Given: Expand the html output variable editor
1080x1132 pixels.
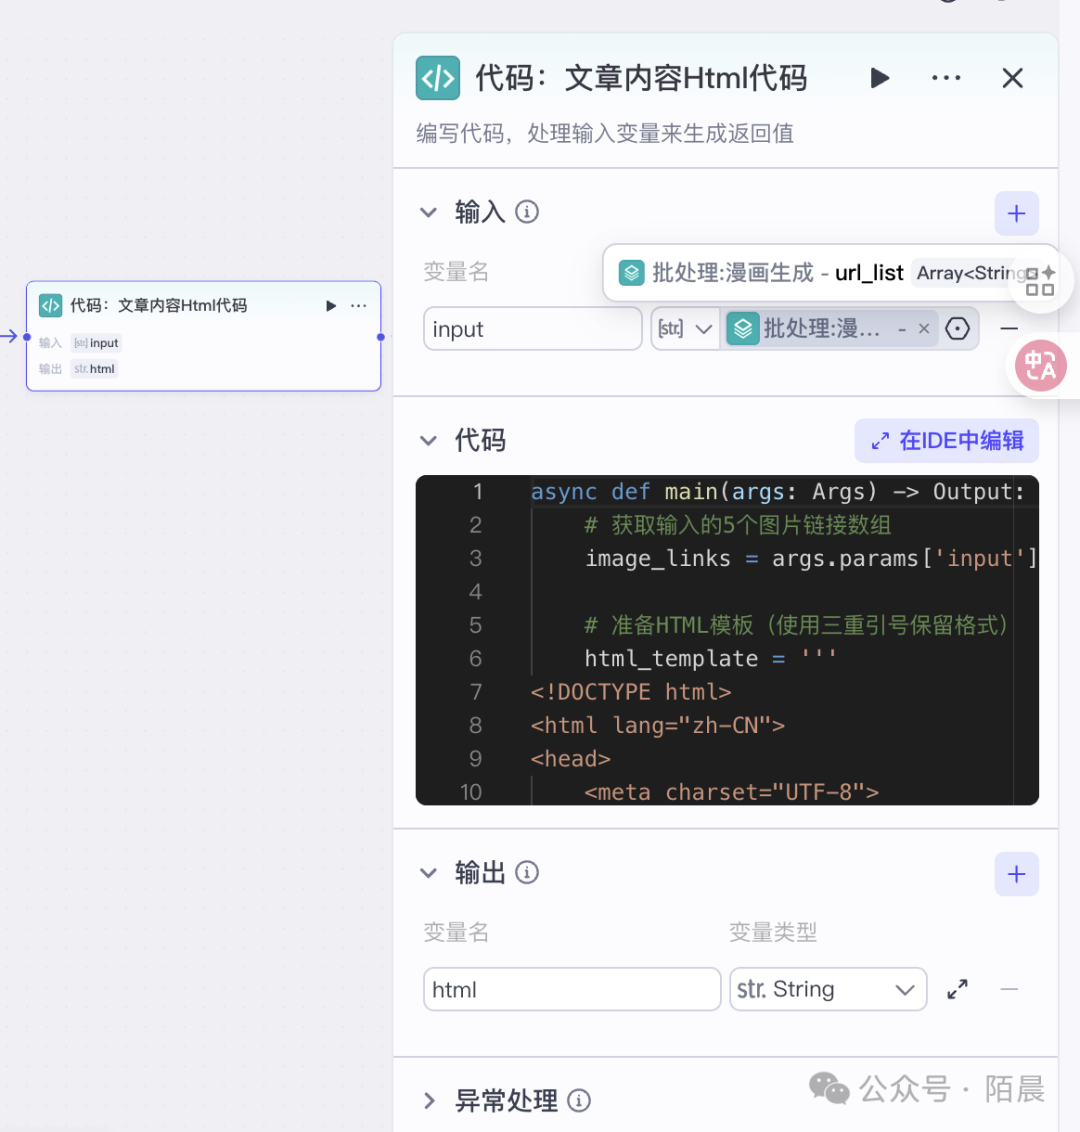Looking at the screenshot, I should 957,989.
